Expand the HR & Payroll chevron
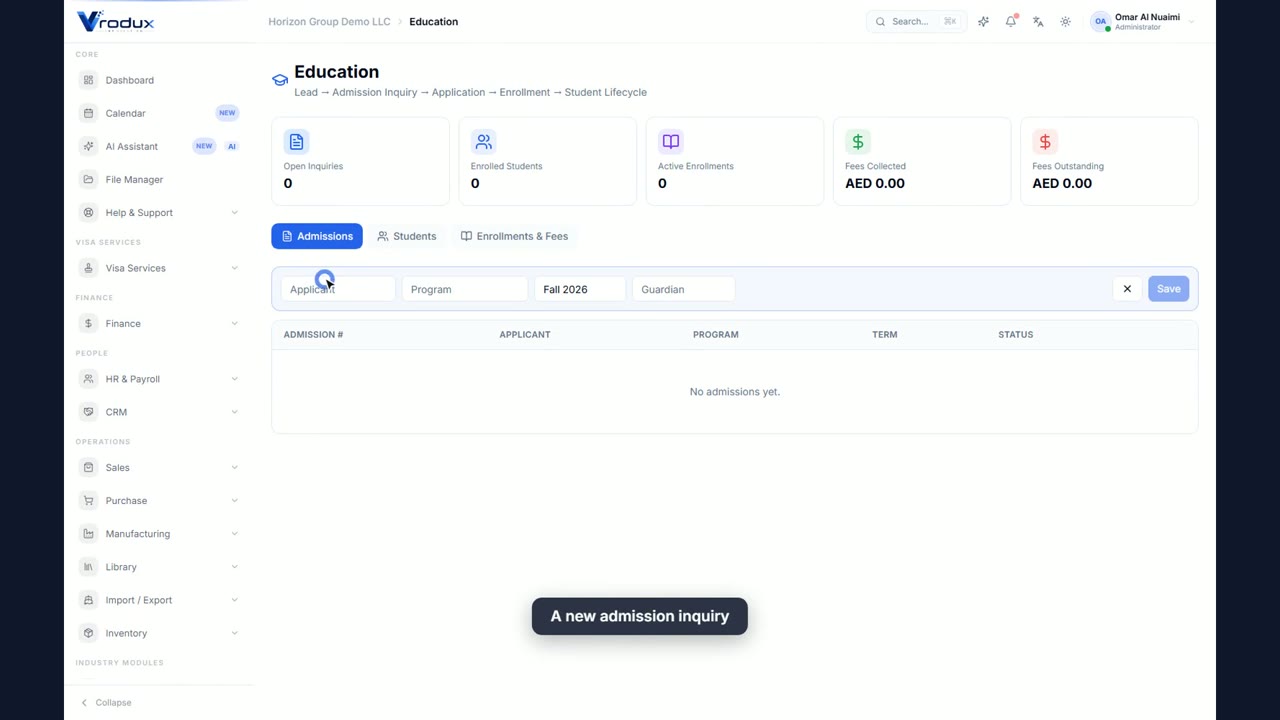1280x720 pixels. 234,379
